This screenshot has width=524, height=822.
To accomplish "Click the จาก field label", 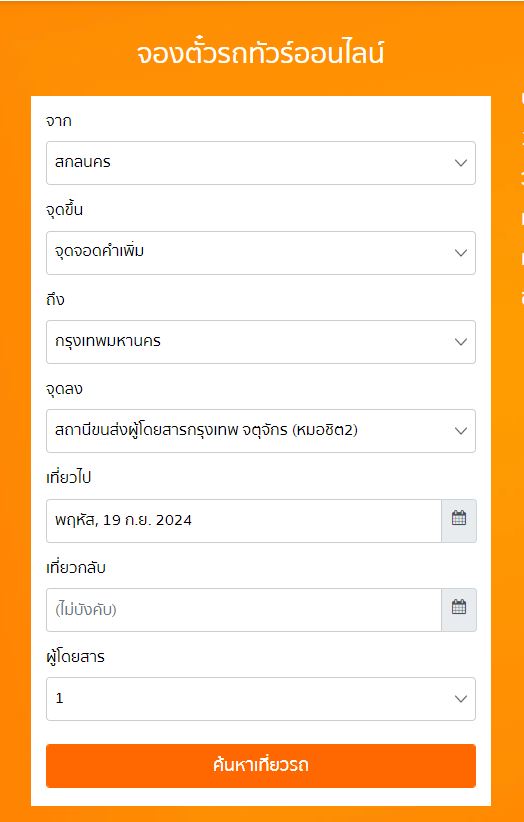I will (x=59, y=121).
